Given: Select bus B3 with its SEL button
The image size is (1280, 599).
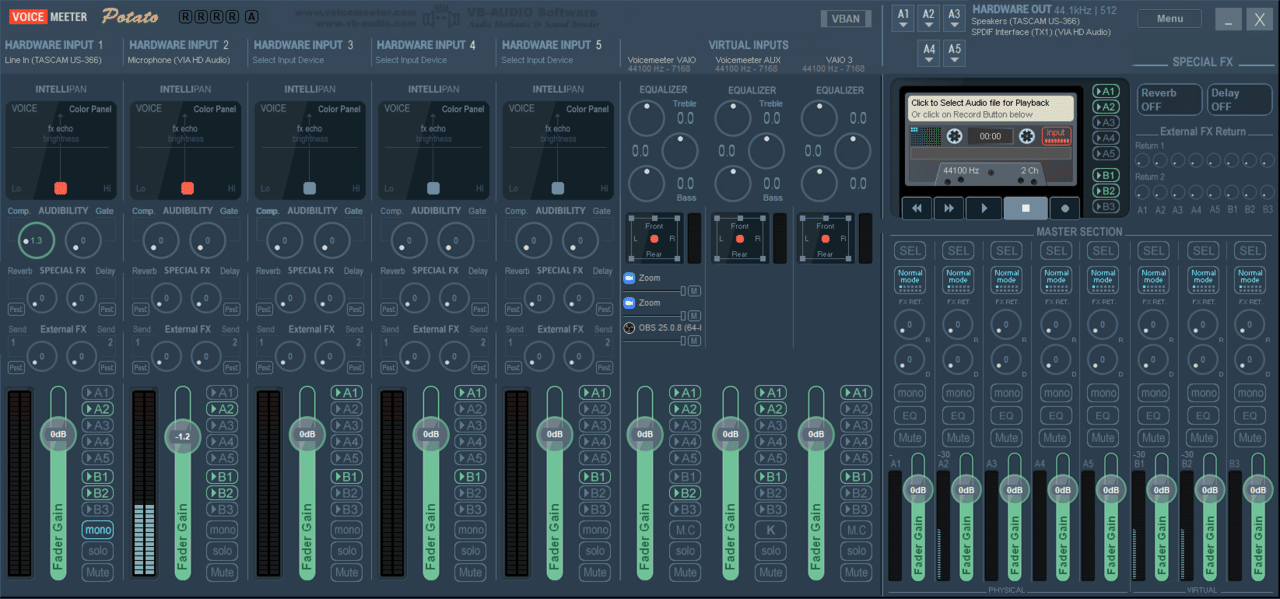Looking at the screenshot, I should (x=1250, y=251).
